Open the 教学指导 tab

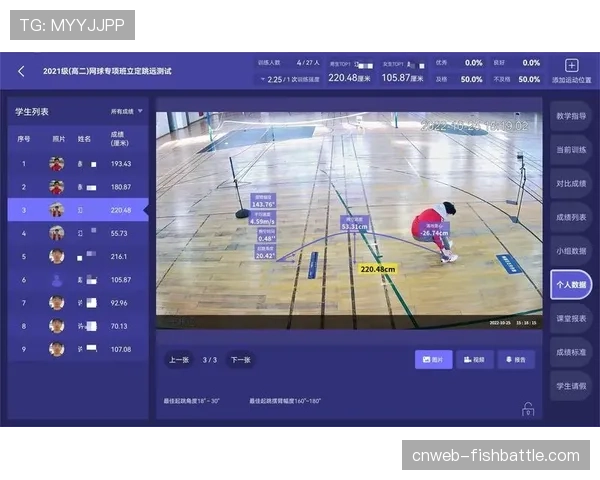(x=571, y=116)
